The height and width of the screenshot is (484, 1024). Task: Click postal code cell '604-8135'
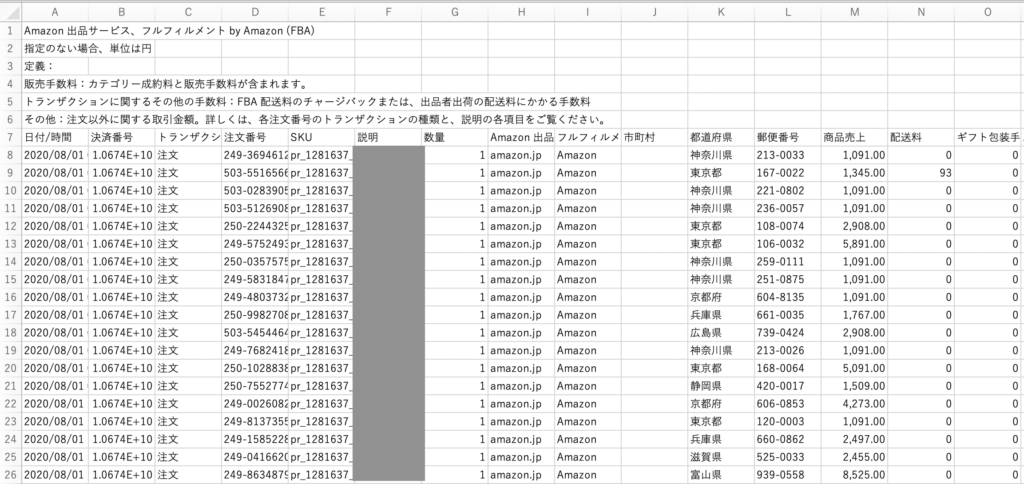pyautogui.click(x=788, y=297)
